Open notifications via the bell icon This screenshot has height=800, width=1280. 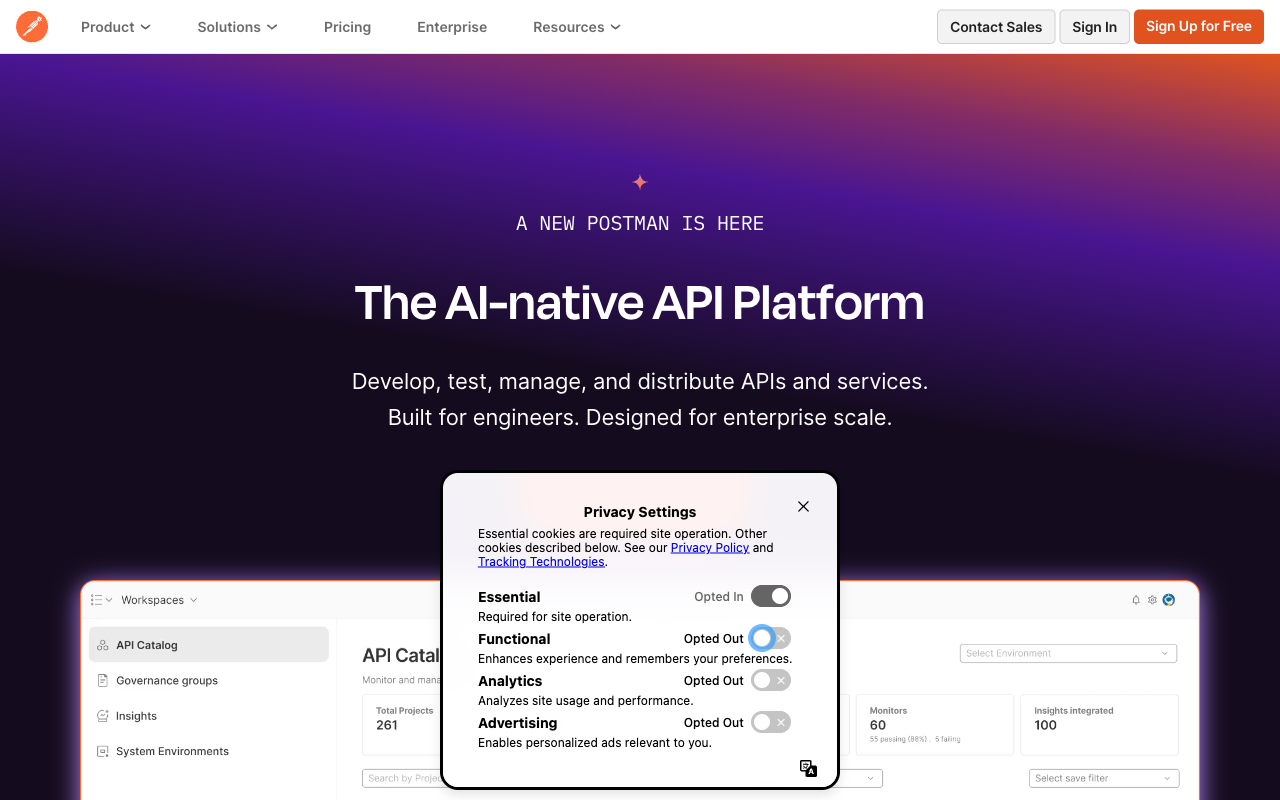click(x=1136, y=600)
